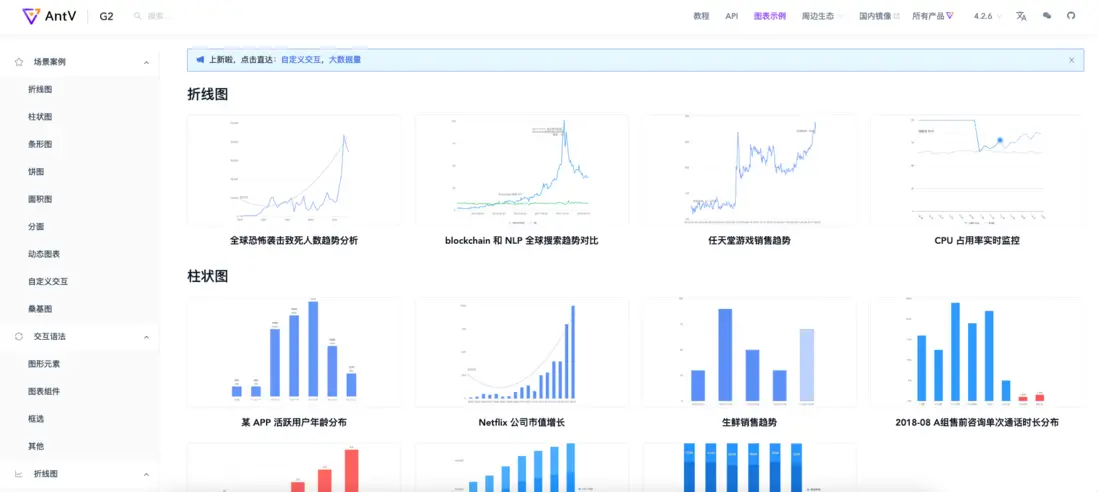This screenshot has height=492, width=1098.
Task: Click the CPU 占用率实时监控 caption
Action: [977, 241]
